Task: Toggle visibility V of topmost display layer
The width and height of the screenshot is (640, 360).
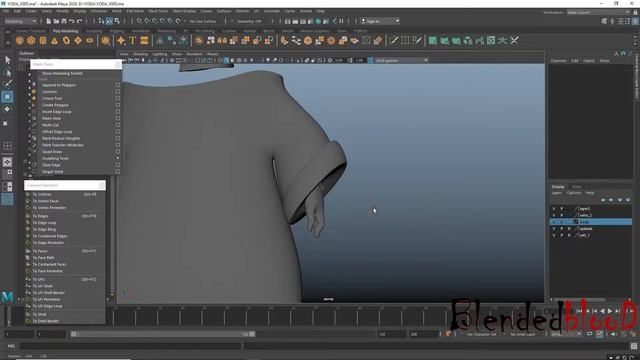Action: [x=554, y=209]
